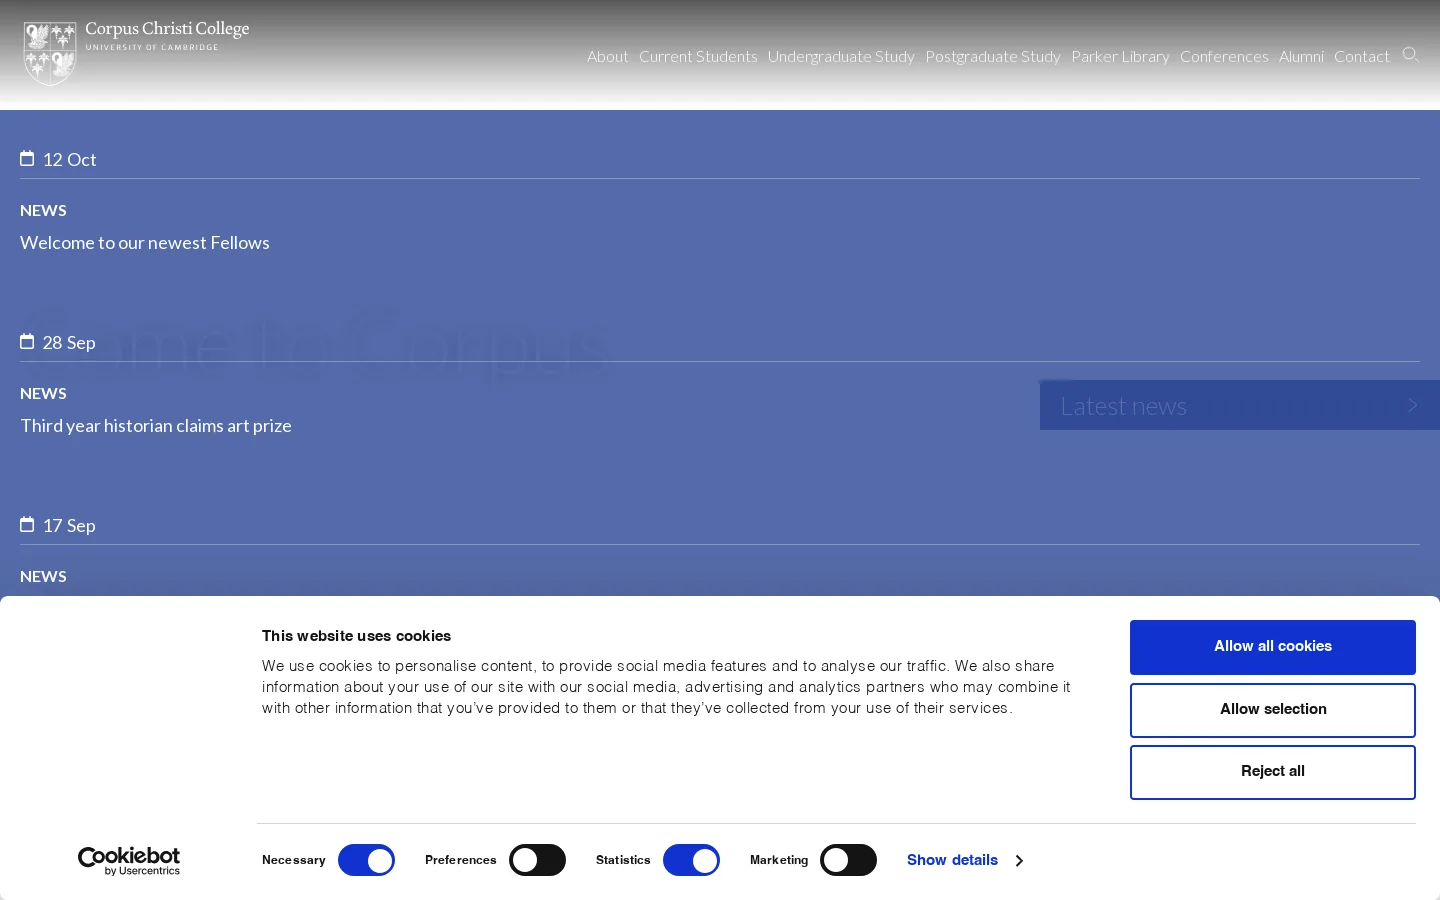Go to the Parker Library page
The image size is (1440, 900).
tap(1120, 56)
